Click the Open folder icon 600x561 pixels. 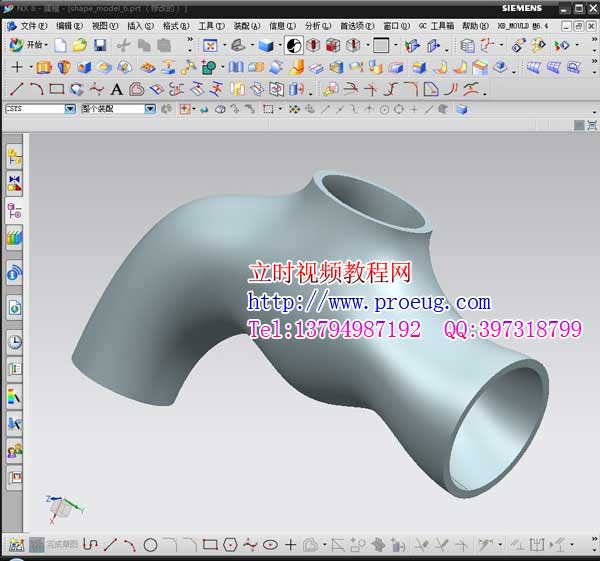click(80, 46)
